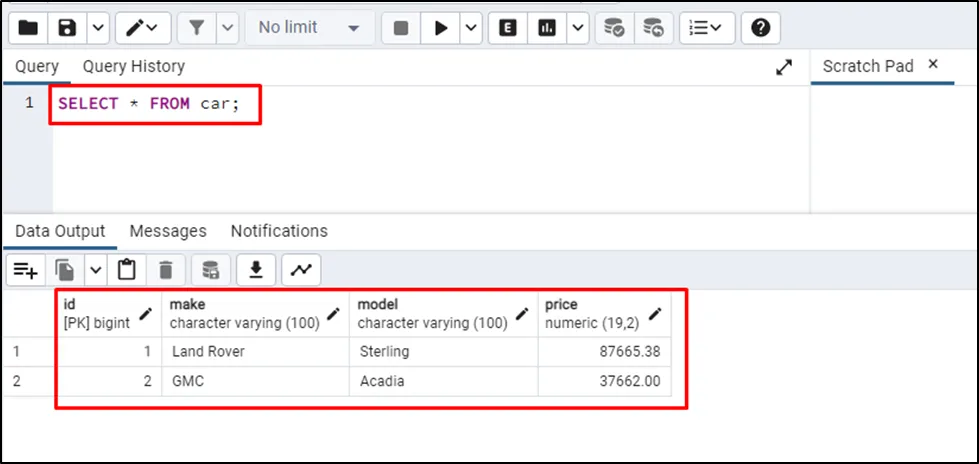
Task: Click the Open File folder icon
Action: tap(28, 28)
